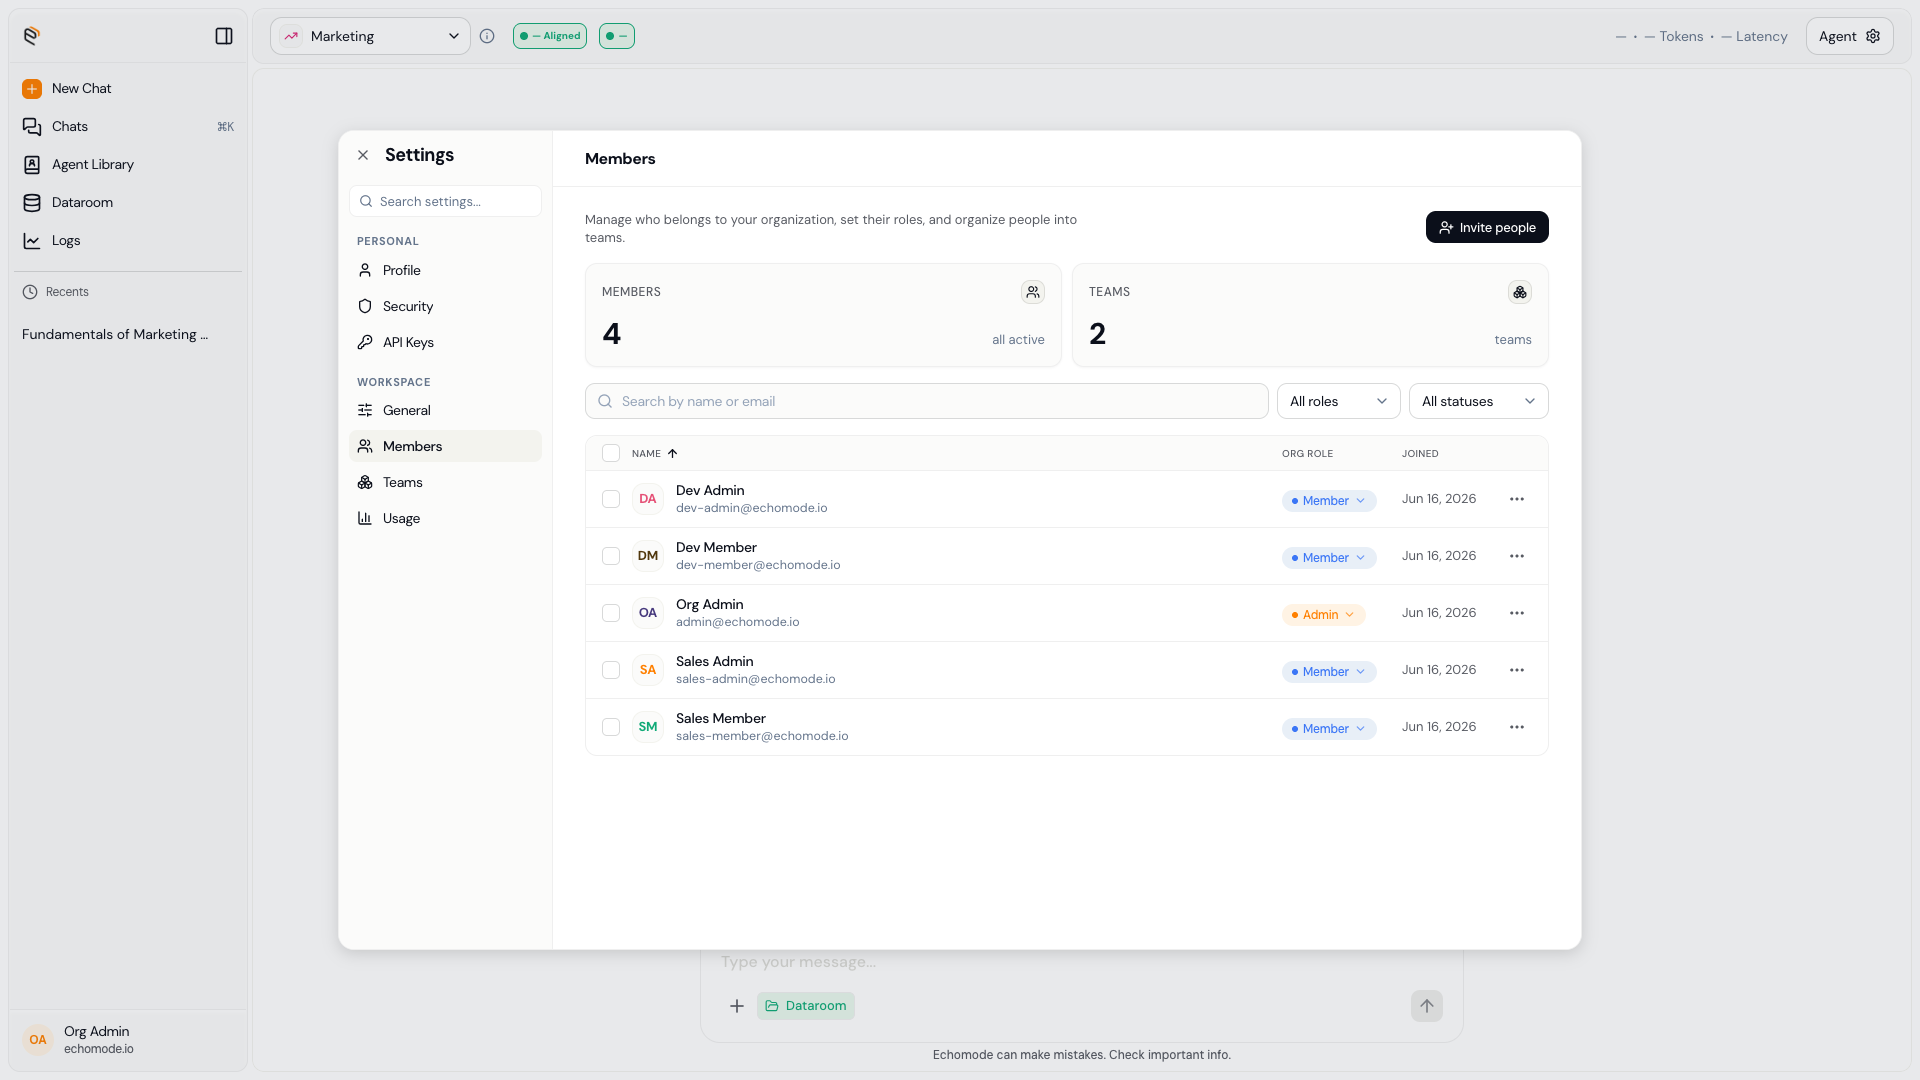Open Sales Admin's Member role dropdown
The height and width of the screenshot is (1080, 1920).
pos(1329,672)
